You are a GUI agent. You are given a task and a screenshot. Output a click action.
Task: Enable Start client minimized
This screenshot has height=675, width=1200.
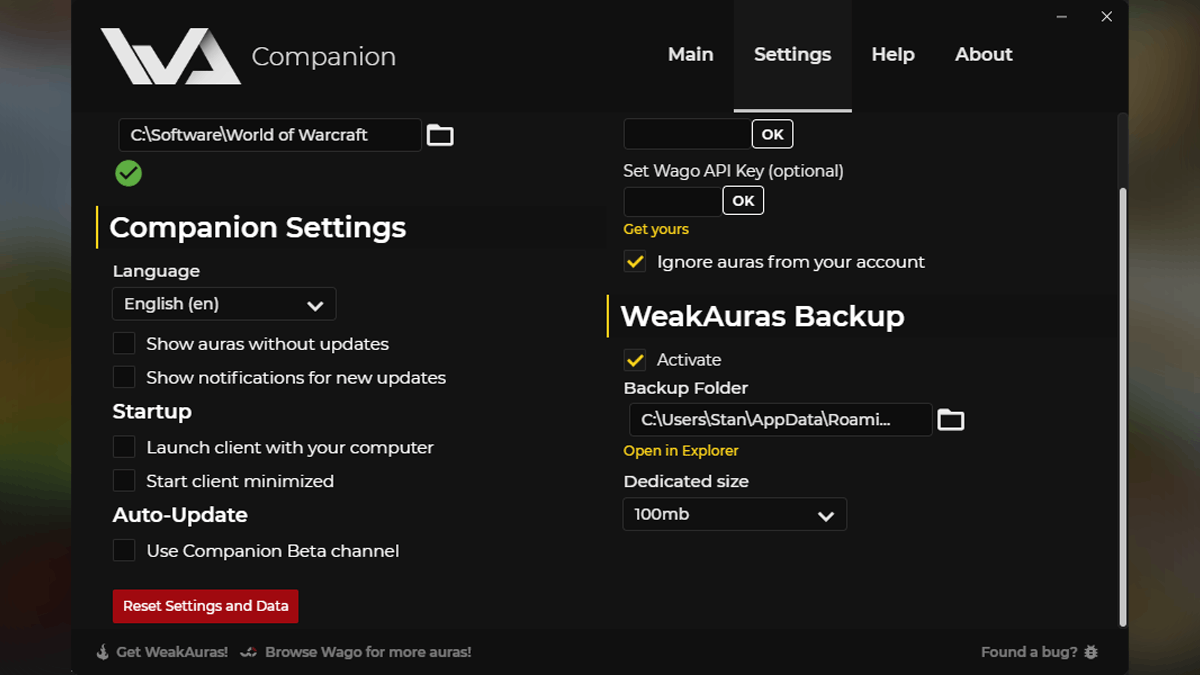(124, 481)
